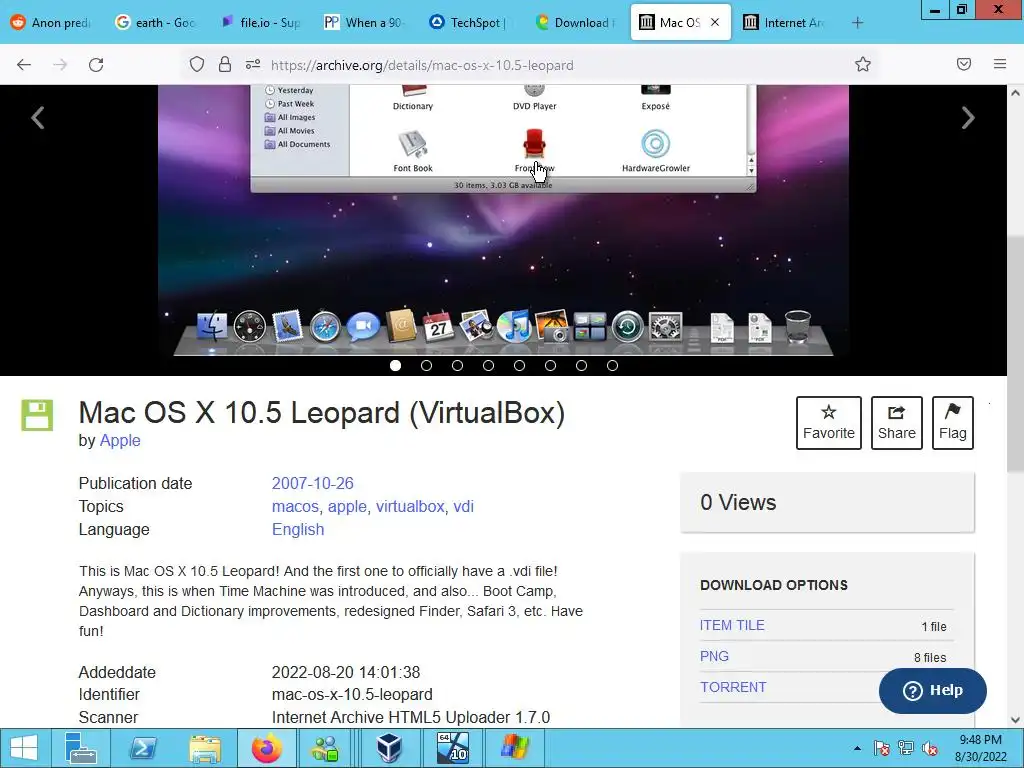This screenshot has height=768, width=1024.
Task: Open the VirtualBox taskbar icon
Action: tap(391, 748)
